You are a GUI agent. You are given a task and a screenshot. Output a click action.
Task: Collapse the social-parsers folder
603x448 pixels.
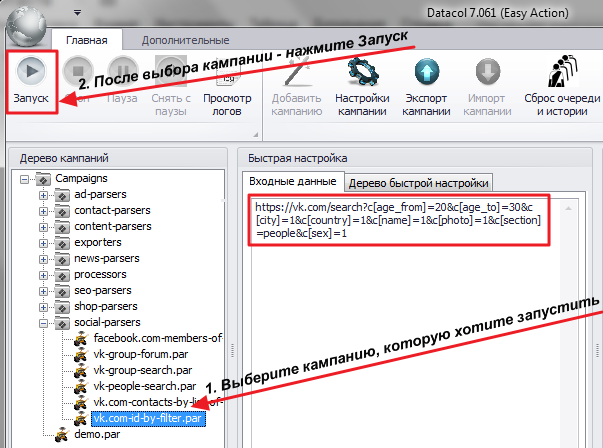coord(43,323)
